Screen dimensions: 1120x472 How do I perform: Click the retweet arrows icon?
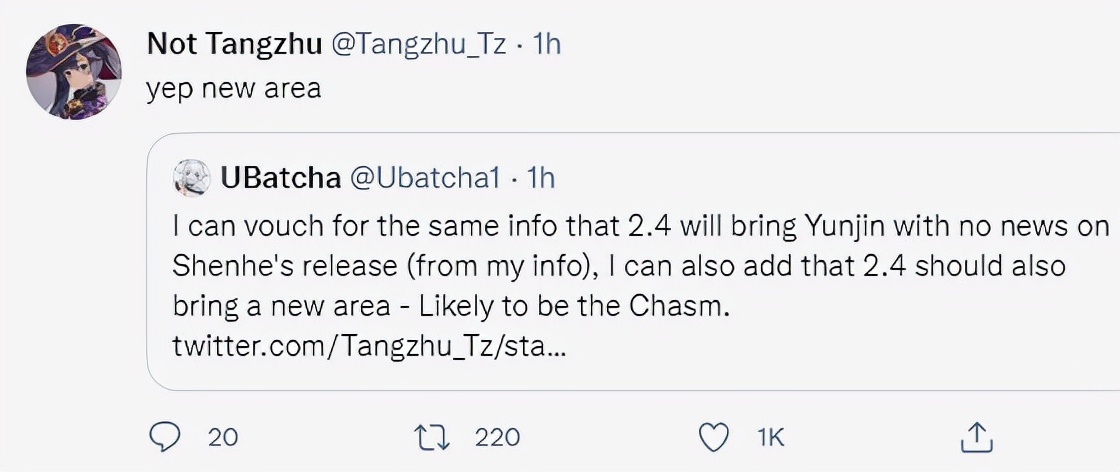pyautogui.click(x=433, y=436)
